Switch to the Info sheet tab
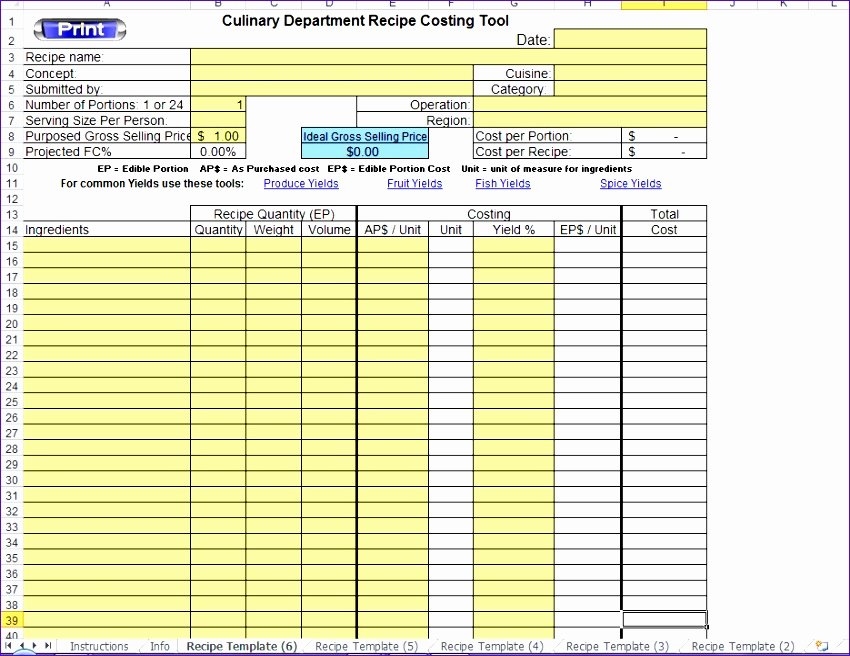Image resolution: width=850 pixels, height=656 pixels. [159, 646]
